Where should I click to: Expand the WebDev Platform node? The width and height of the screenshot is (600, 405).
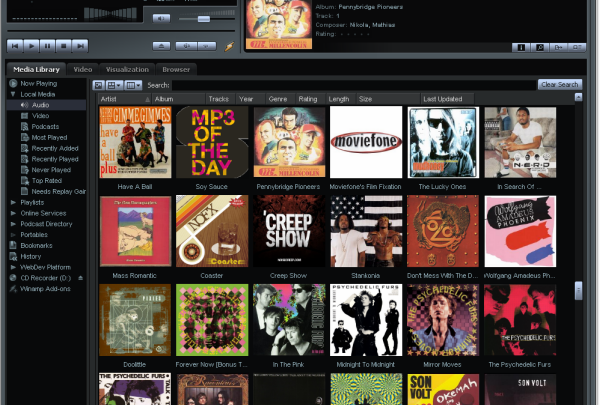(x=13, y=267)
